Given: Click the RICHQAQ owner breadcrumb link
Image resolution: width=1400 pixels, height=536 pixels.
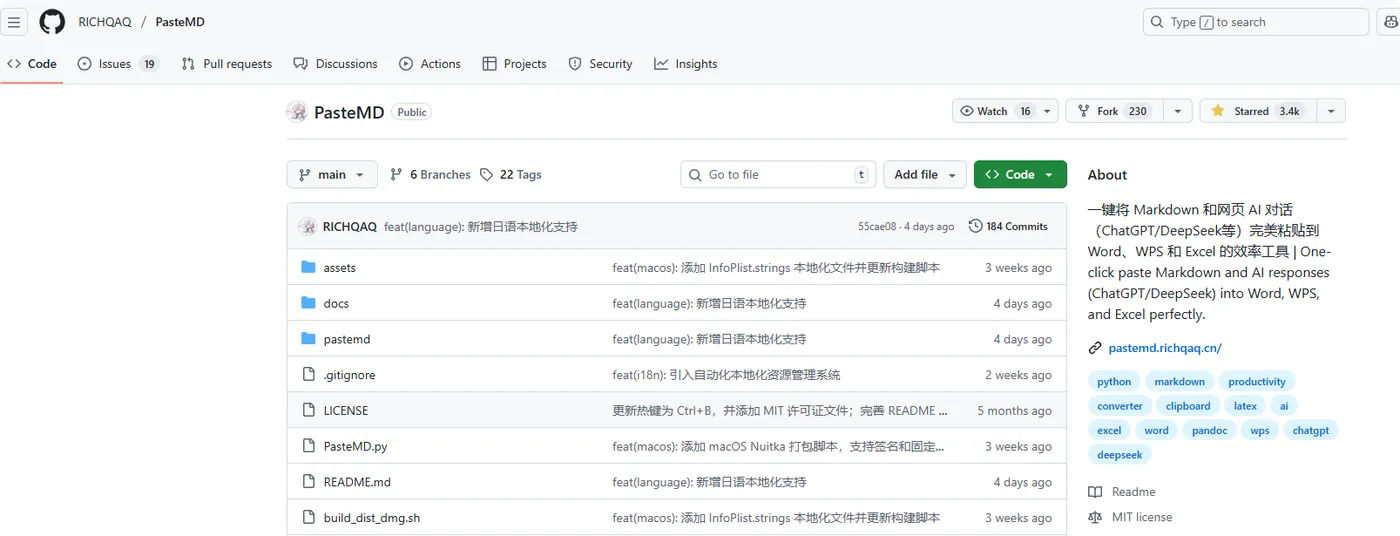Looking at the screenshot, I should click(x=106, y=22).
